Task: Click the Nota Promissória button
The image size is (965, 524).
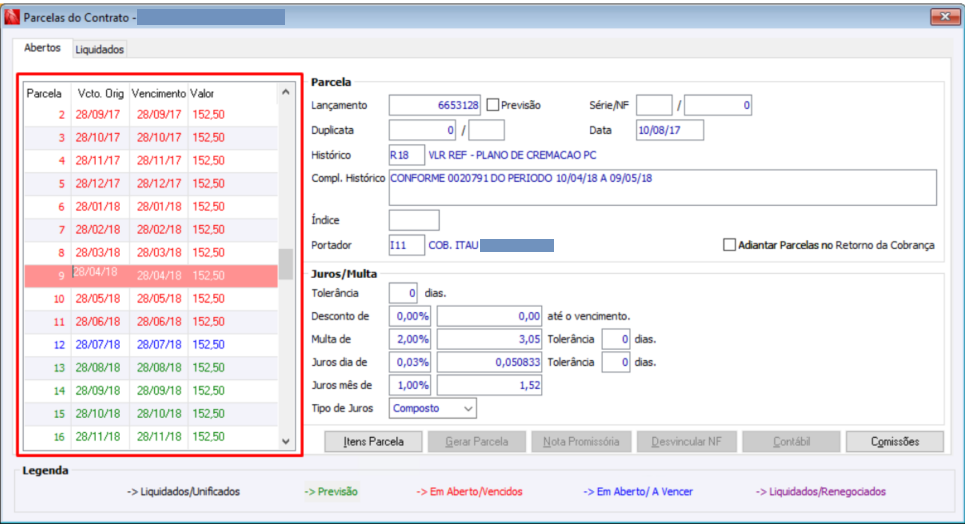Action: click(x=581, y=441)
